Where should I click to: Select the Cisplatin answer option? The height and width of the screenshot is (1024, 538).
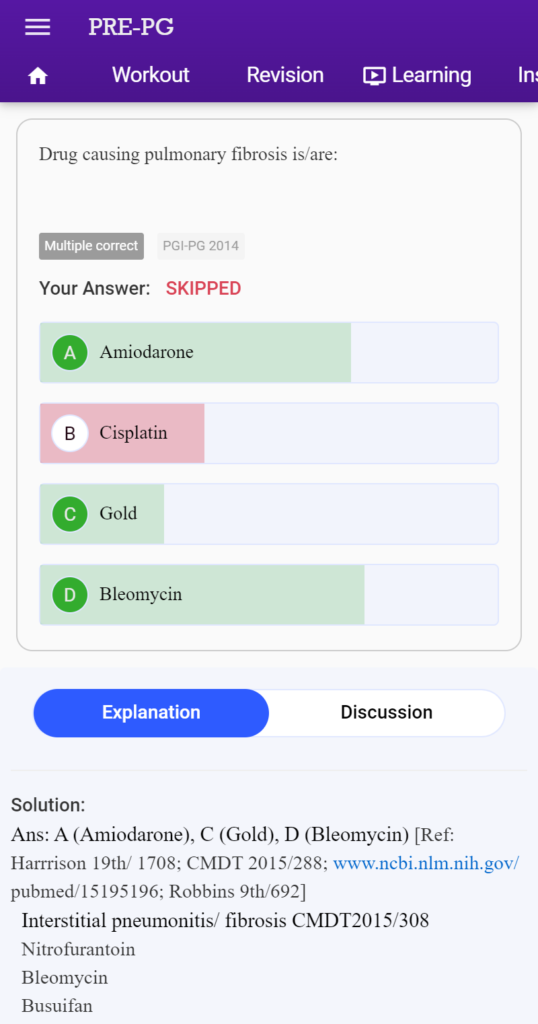269,433
